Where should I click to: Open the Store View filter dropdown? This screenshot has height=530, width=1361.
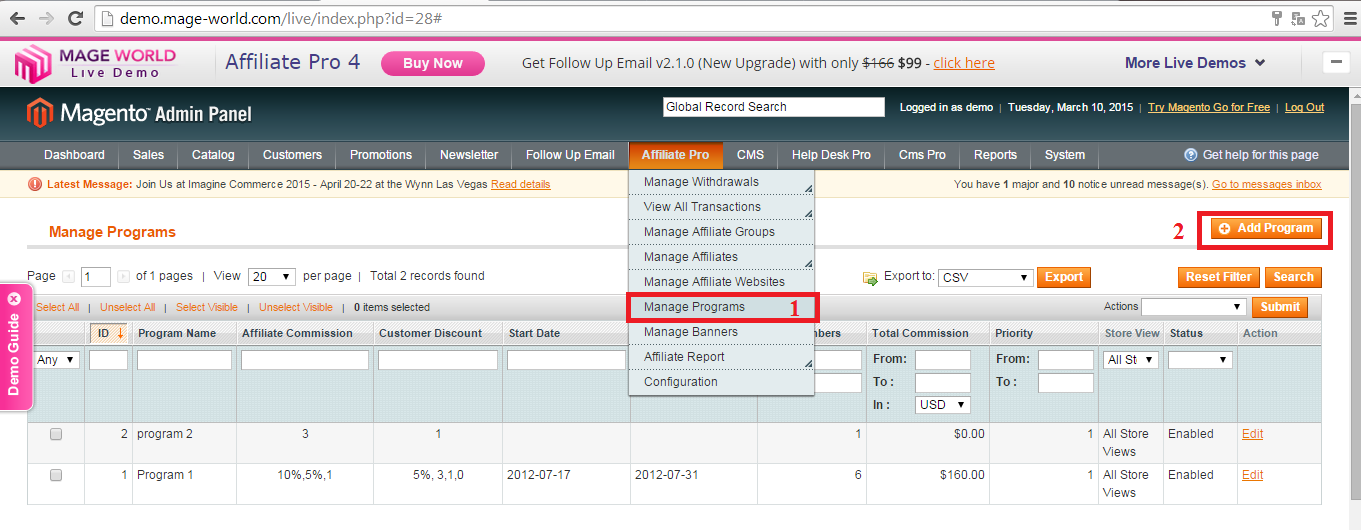coord(1131,360)
